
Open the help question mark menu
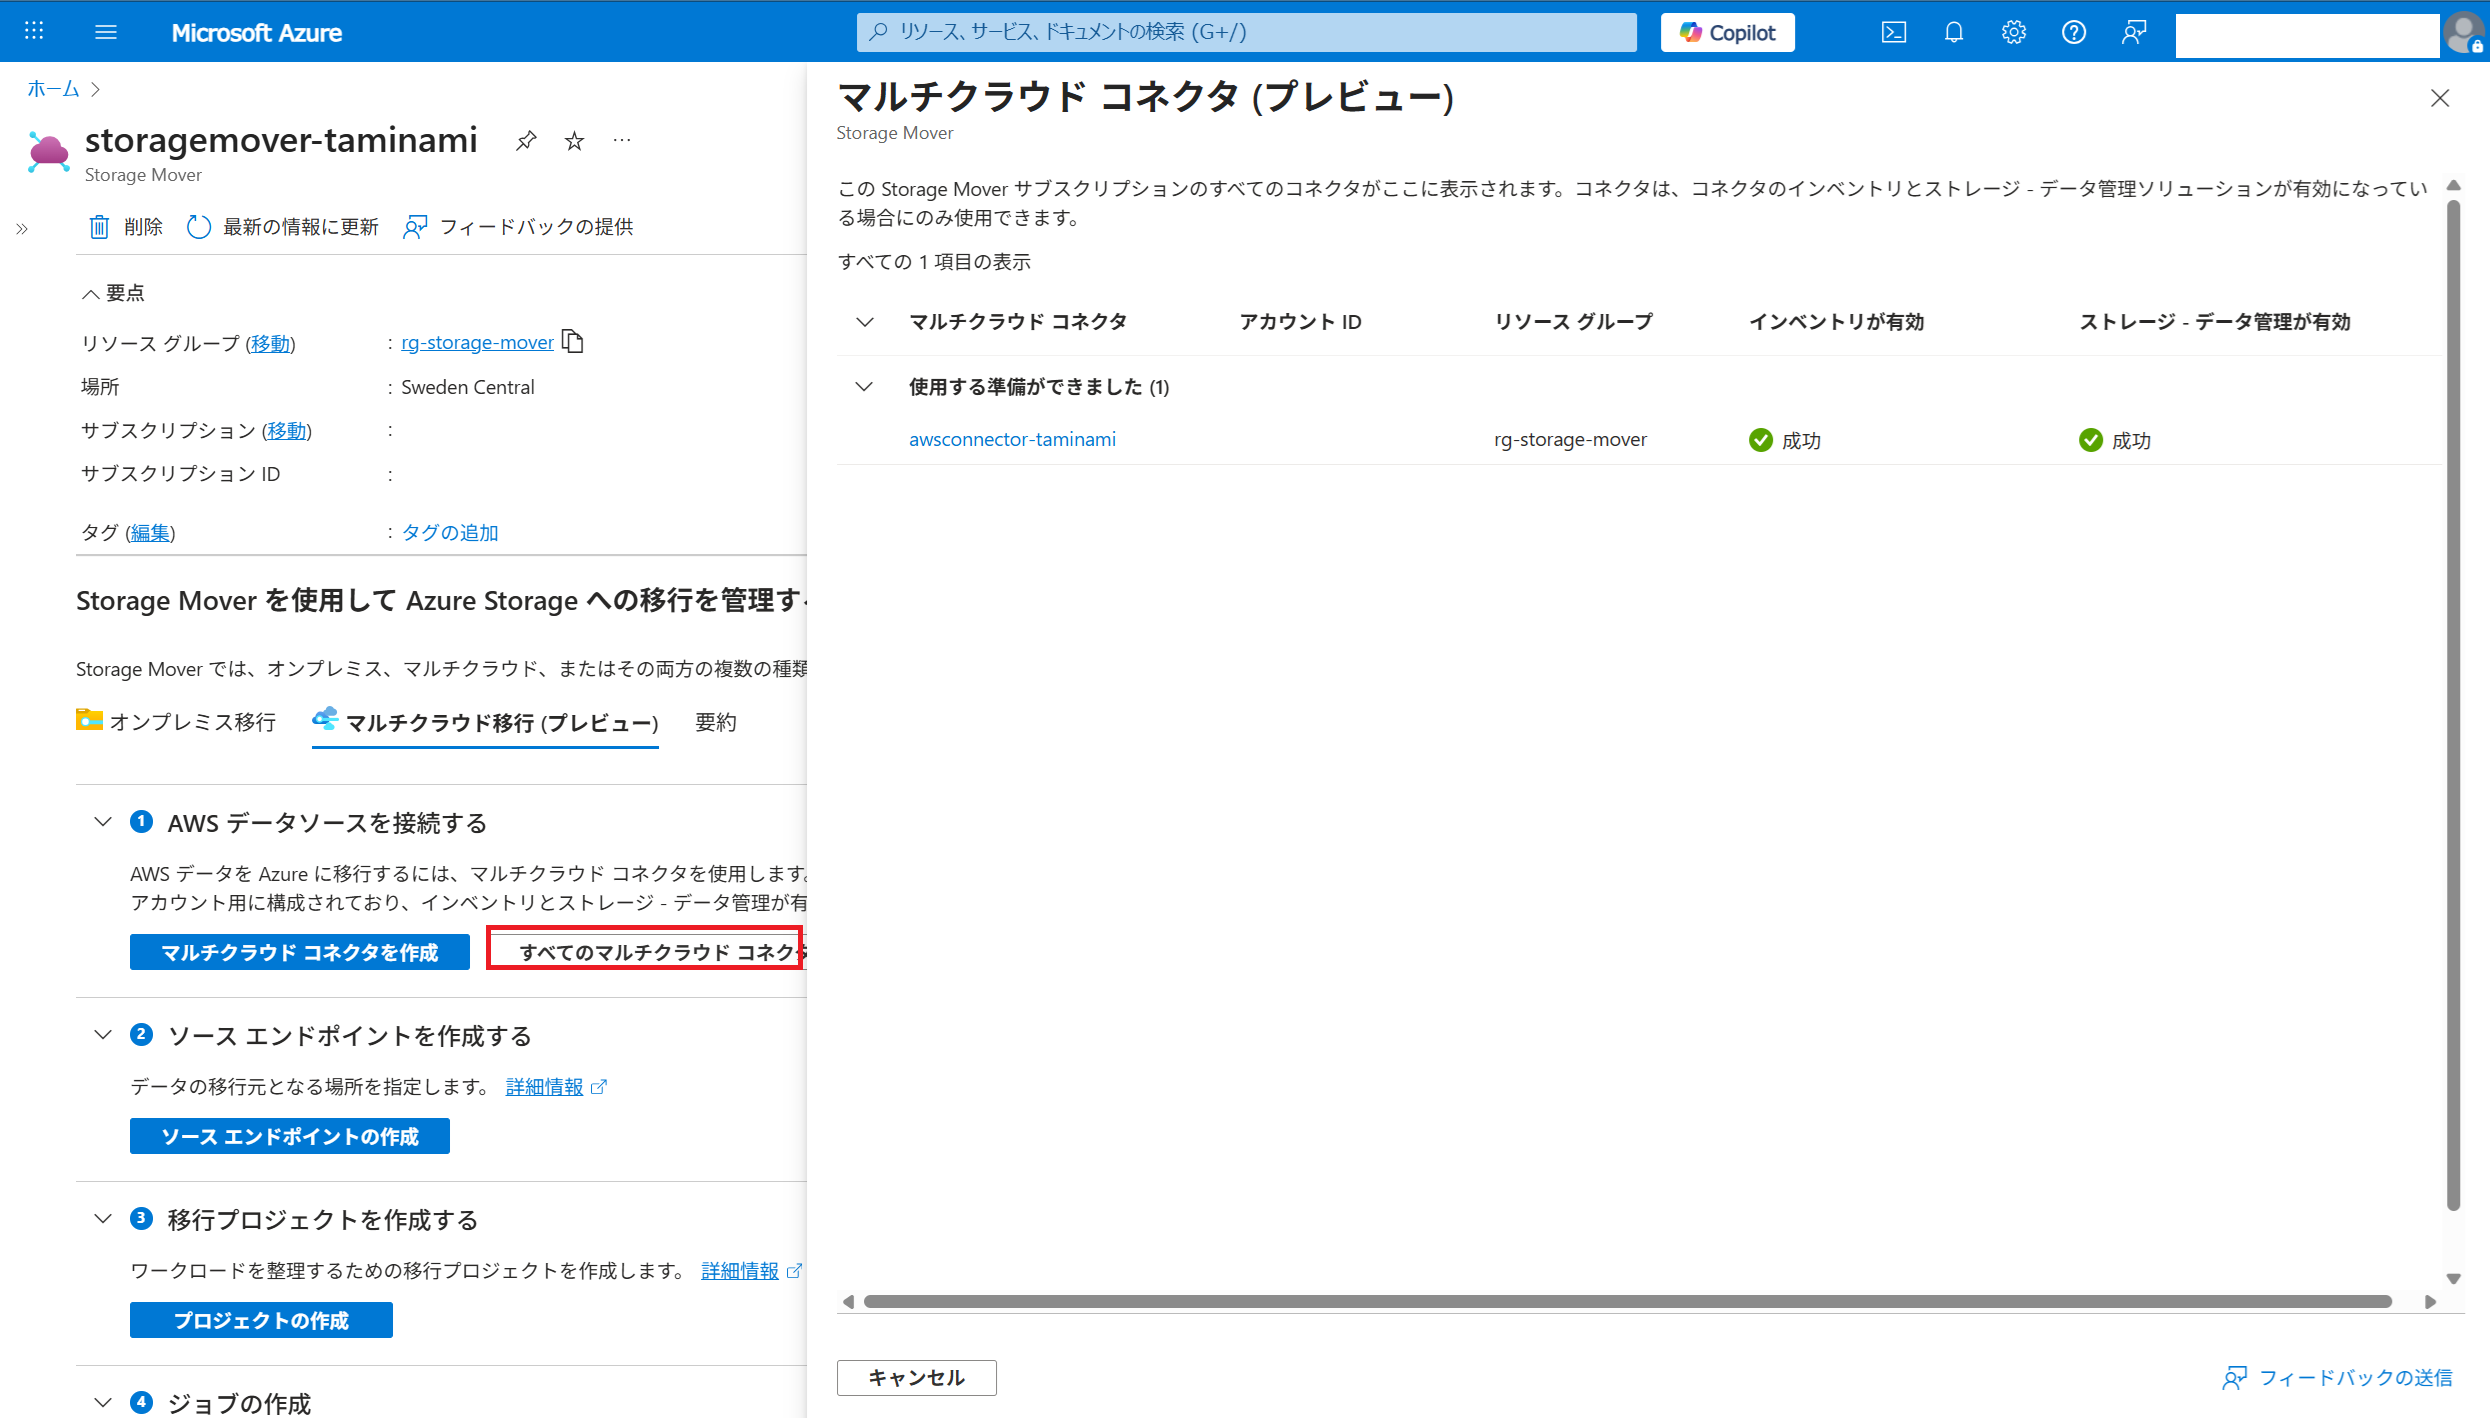coord(2074,32)
